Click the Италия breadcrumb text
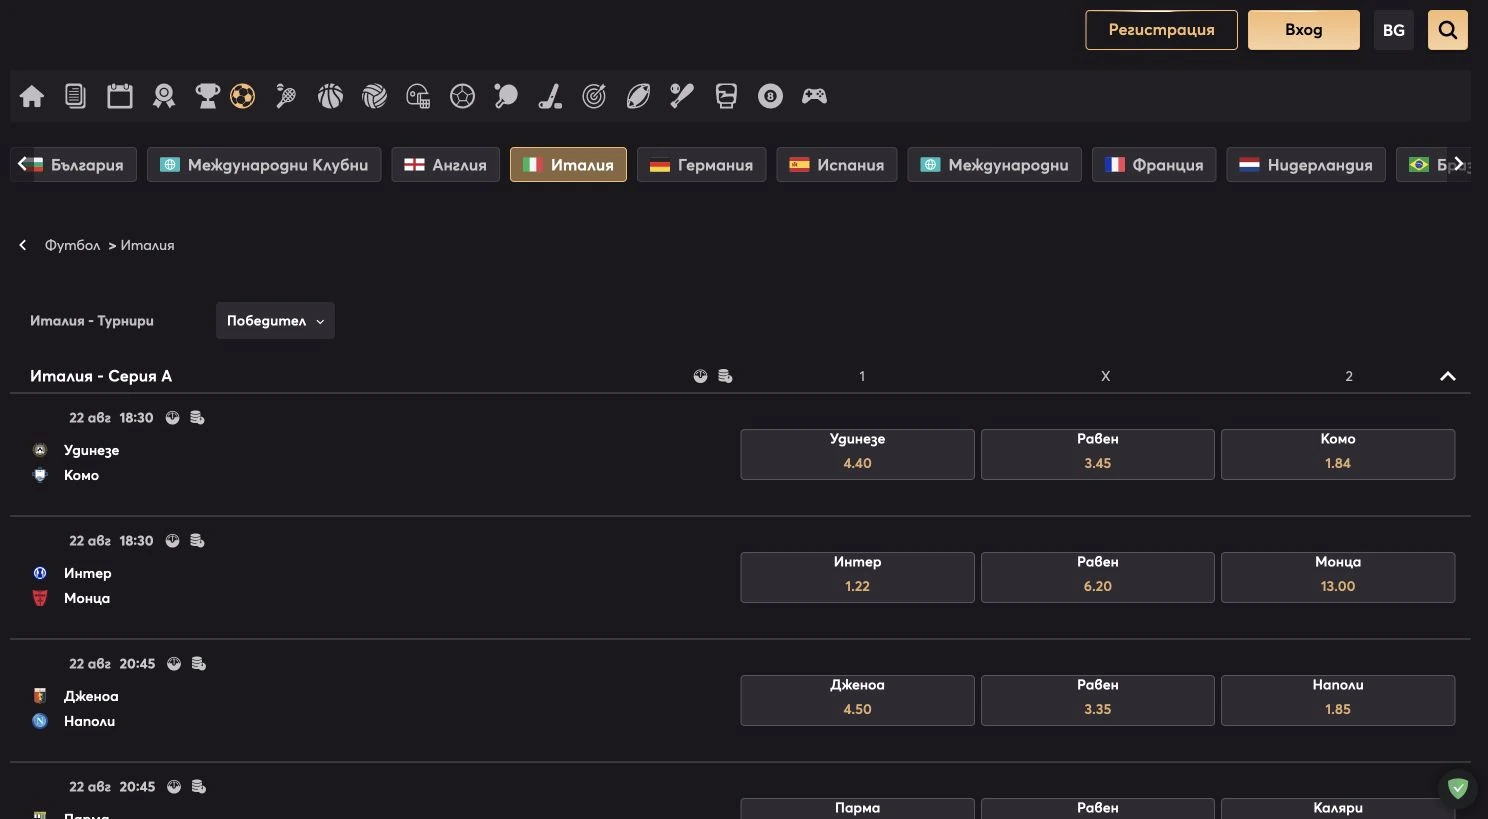The image size is (1488, 819). (x=147, y=245)
